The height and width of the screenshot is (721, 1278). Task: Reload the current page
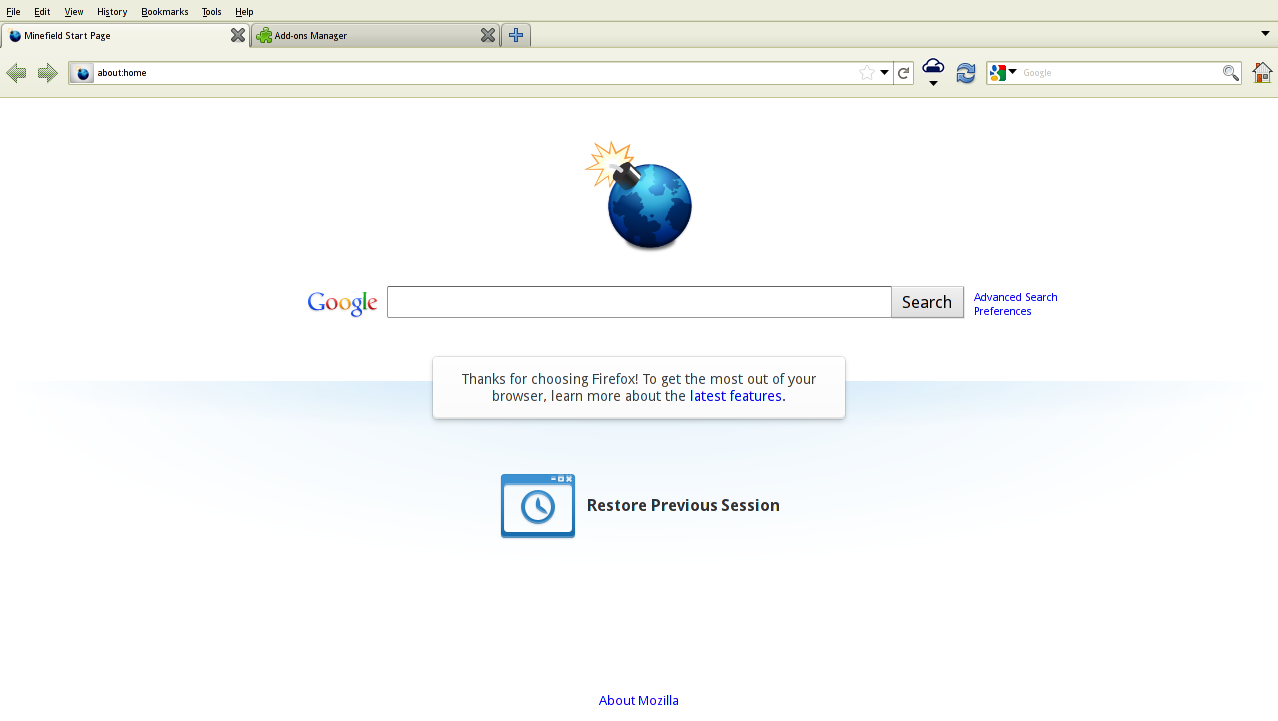[x=903, y=72]
